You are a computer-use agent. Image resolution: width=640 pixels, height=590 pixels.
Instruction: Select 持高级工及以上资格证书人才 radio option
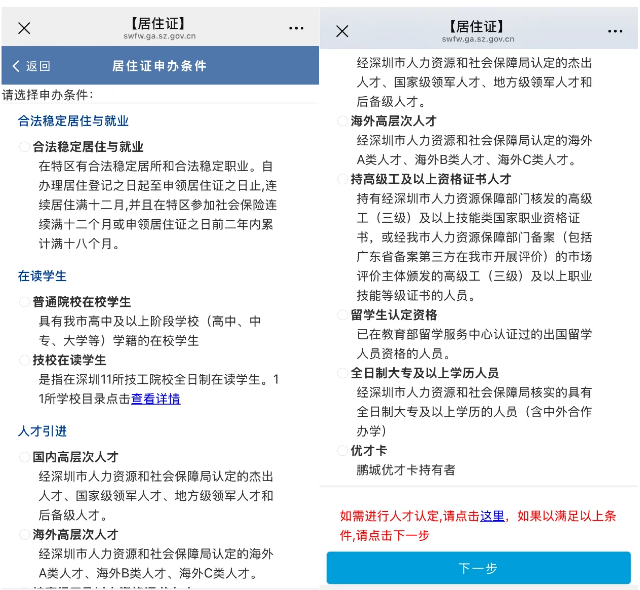pos(342,179)
